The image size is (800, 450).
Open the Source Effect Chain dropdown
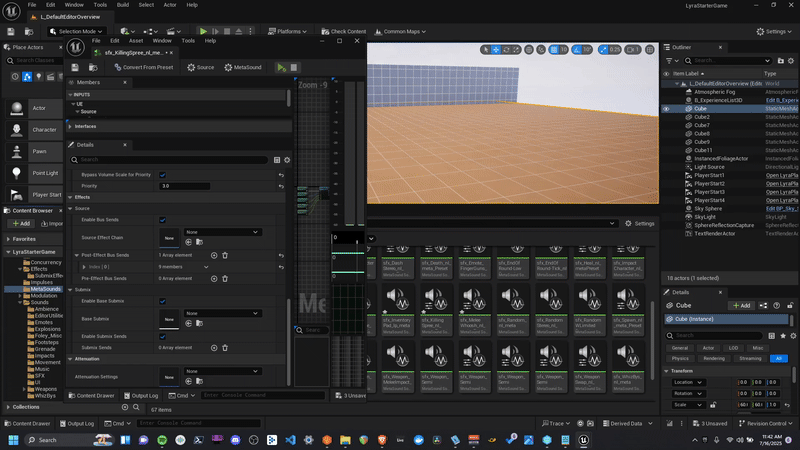coord(222,232)
